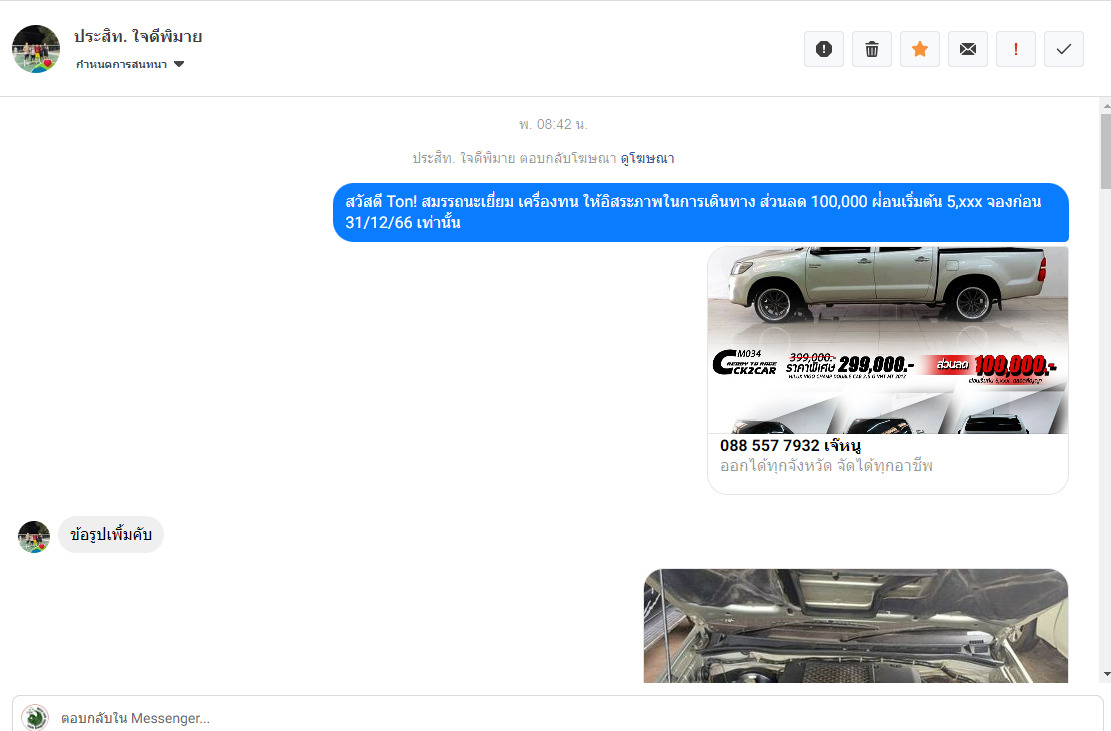This screenshot has height=731, width=1111.
Task: Mark as unread using the envelope icon
Action: (x=968, y=49)
